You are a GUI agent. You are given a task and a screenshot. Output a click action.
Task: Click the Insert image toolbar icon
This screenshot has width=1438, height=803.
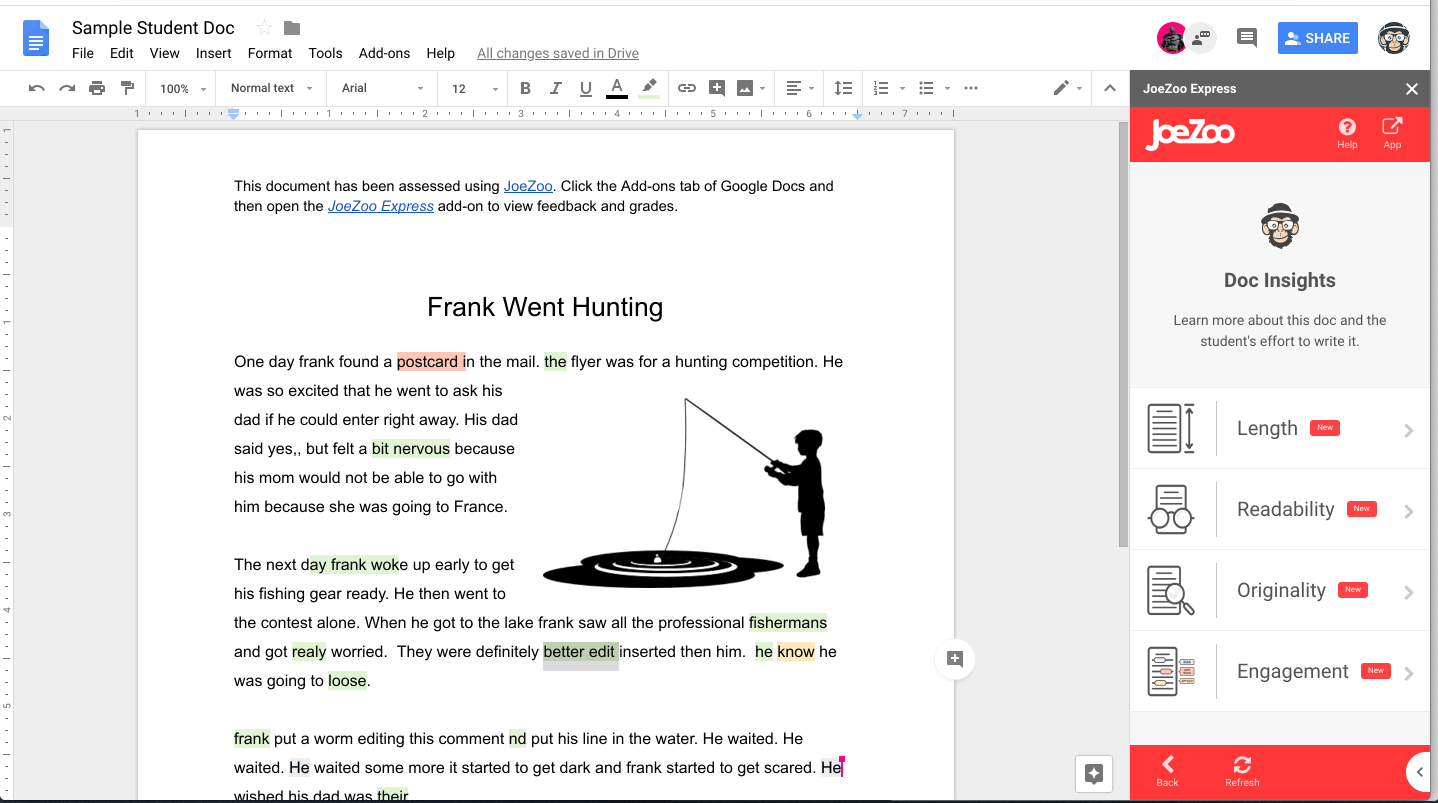(x=744, y=88)
